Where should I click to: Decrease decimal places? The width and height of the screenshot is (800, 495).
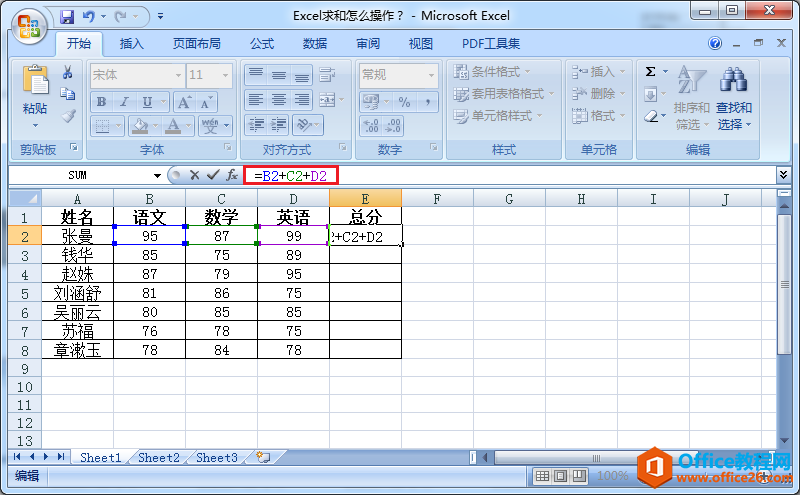click(x=393, y=126)
